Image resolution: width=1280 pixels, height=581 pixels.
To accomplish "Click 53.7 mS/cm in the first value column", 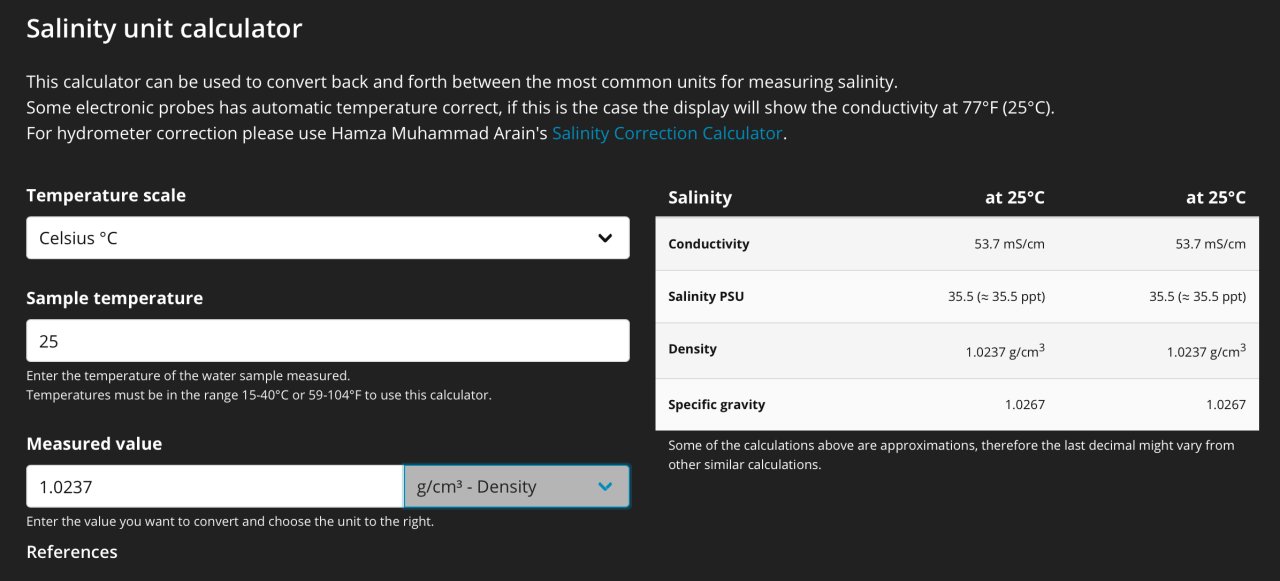I will click(1010, 244).
